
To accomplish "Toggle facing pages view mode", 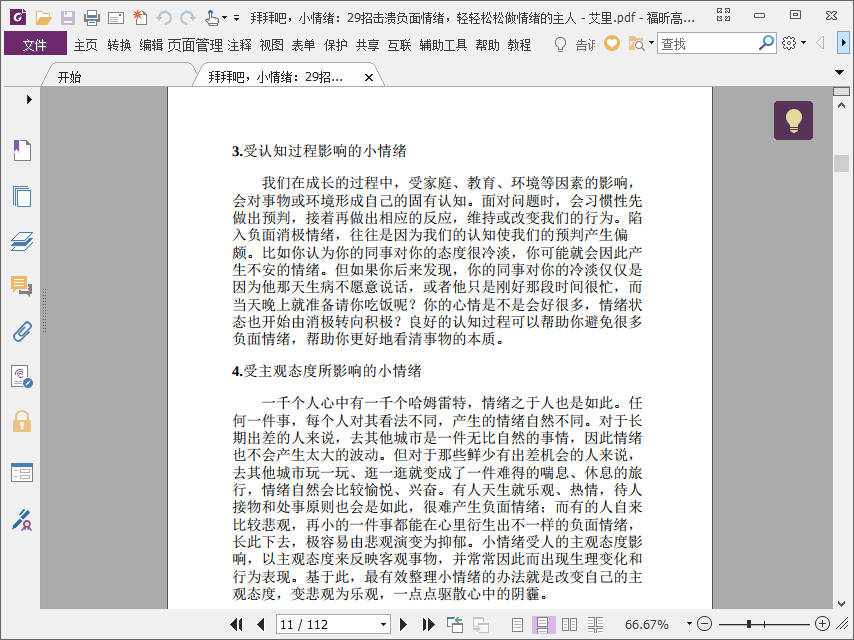I will (569, 624).
